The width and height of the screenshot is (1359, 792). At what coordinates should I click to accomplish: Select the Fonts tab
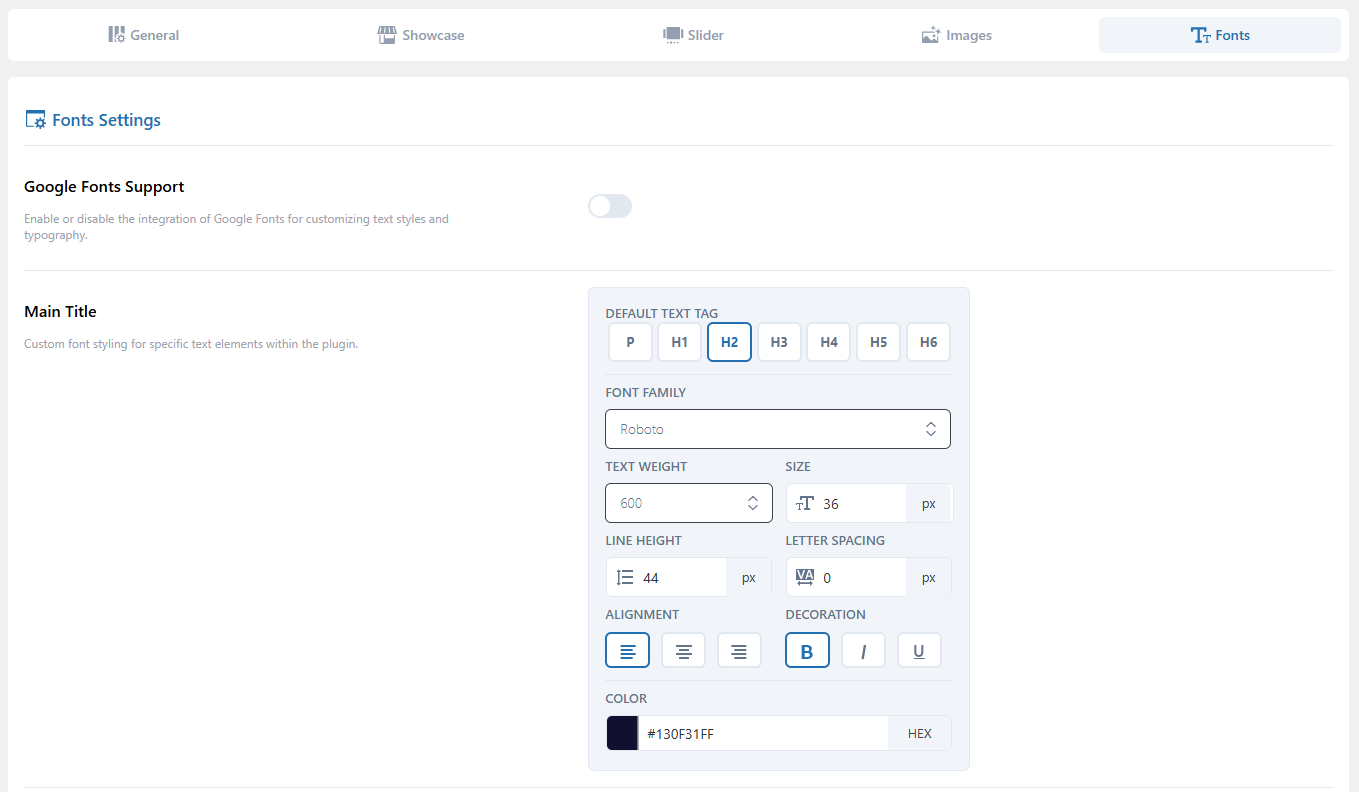[x=1220, y=35]
